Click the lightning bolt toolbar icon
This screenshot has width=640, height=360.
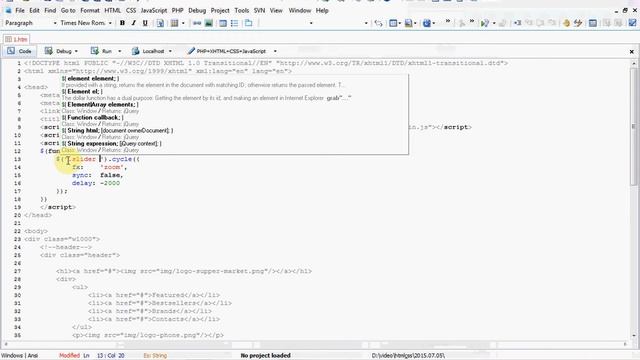tap(578, 23)
